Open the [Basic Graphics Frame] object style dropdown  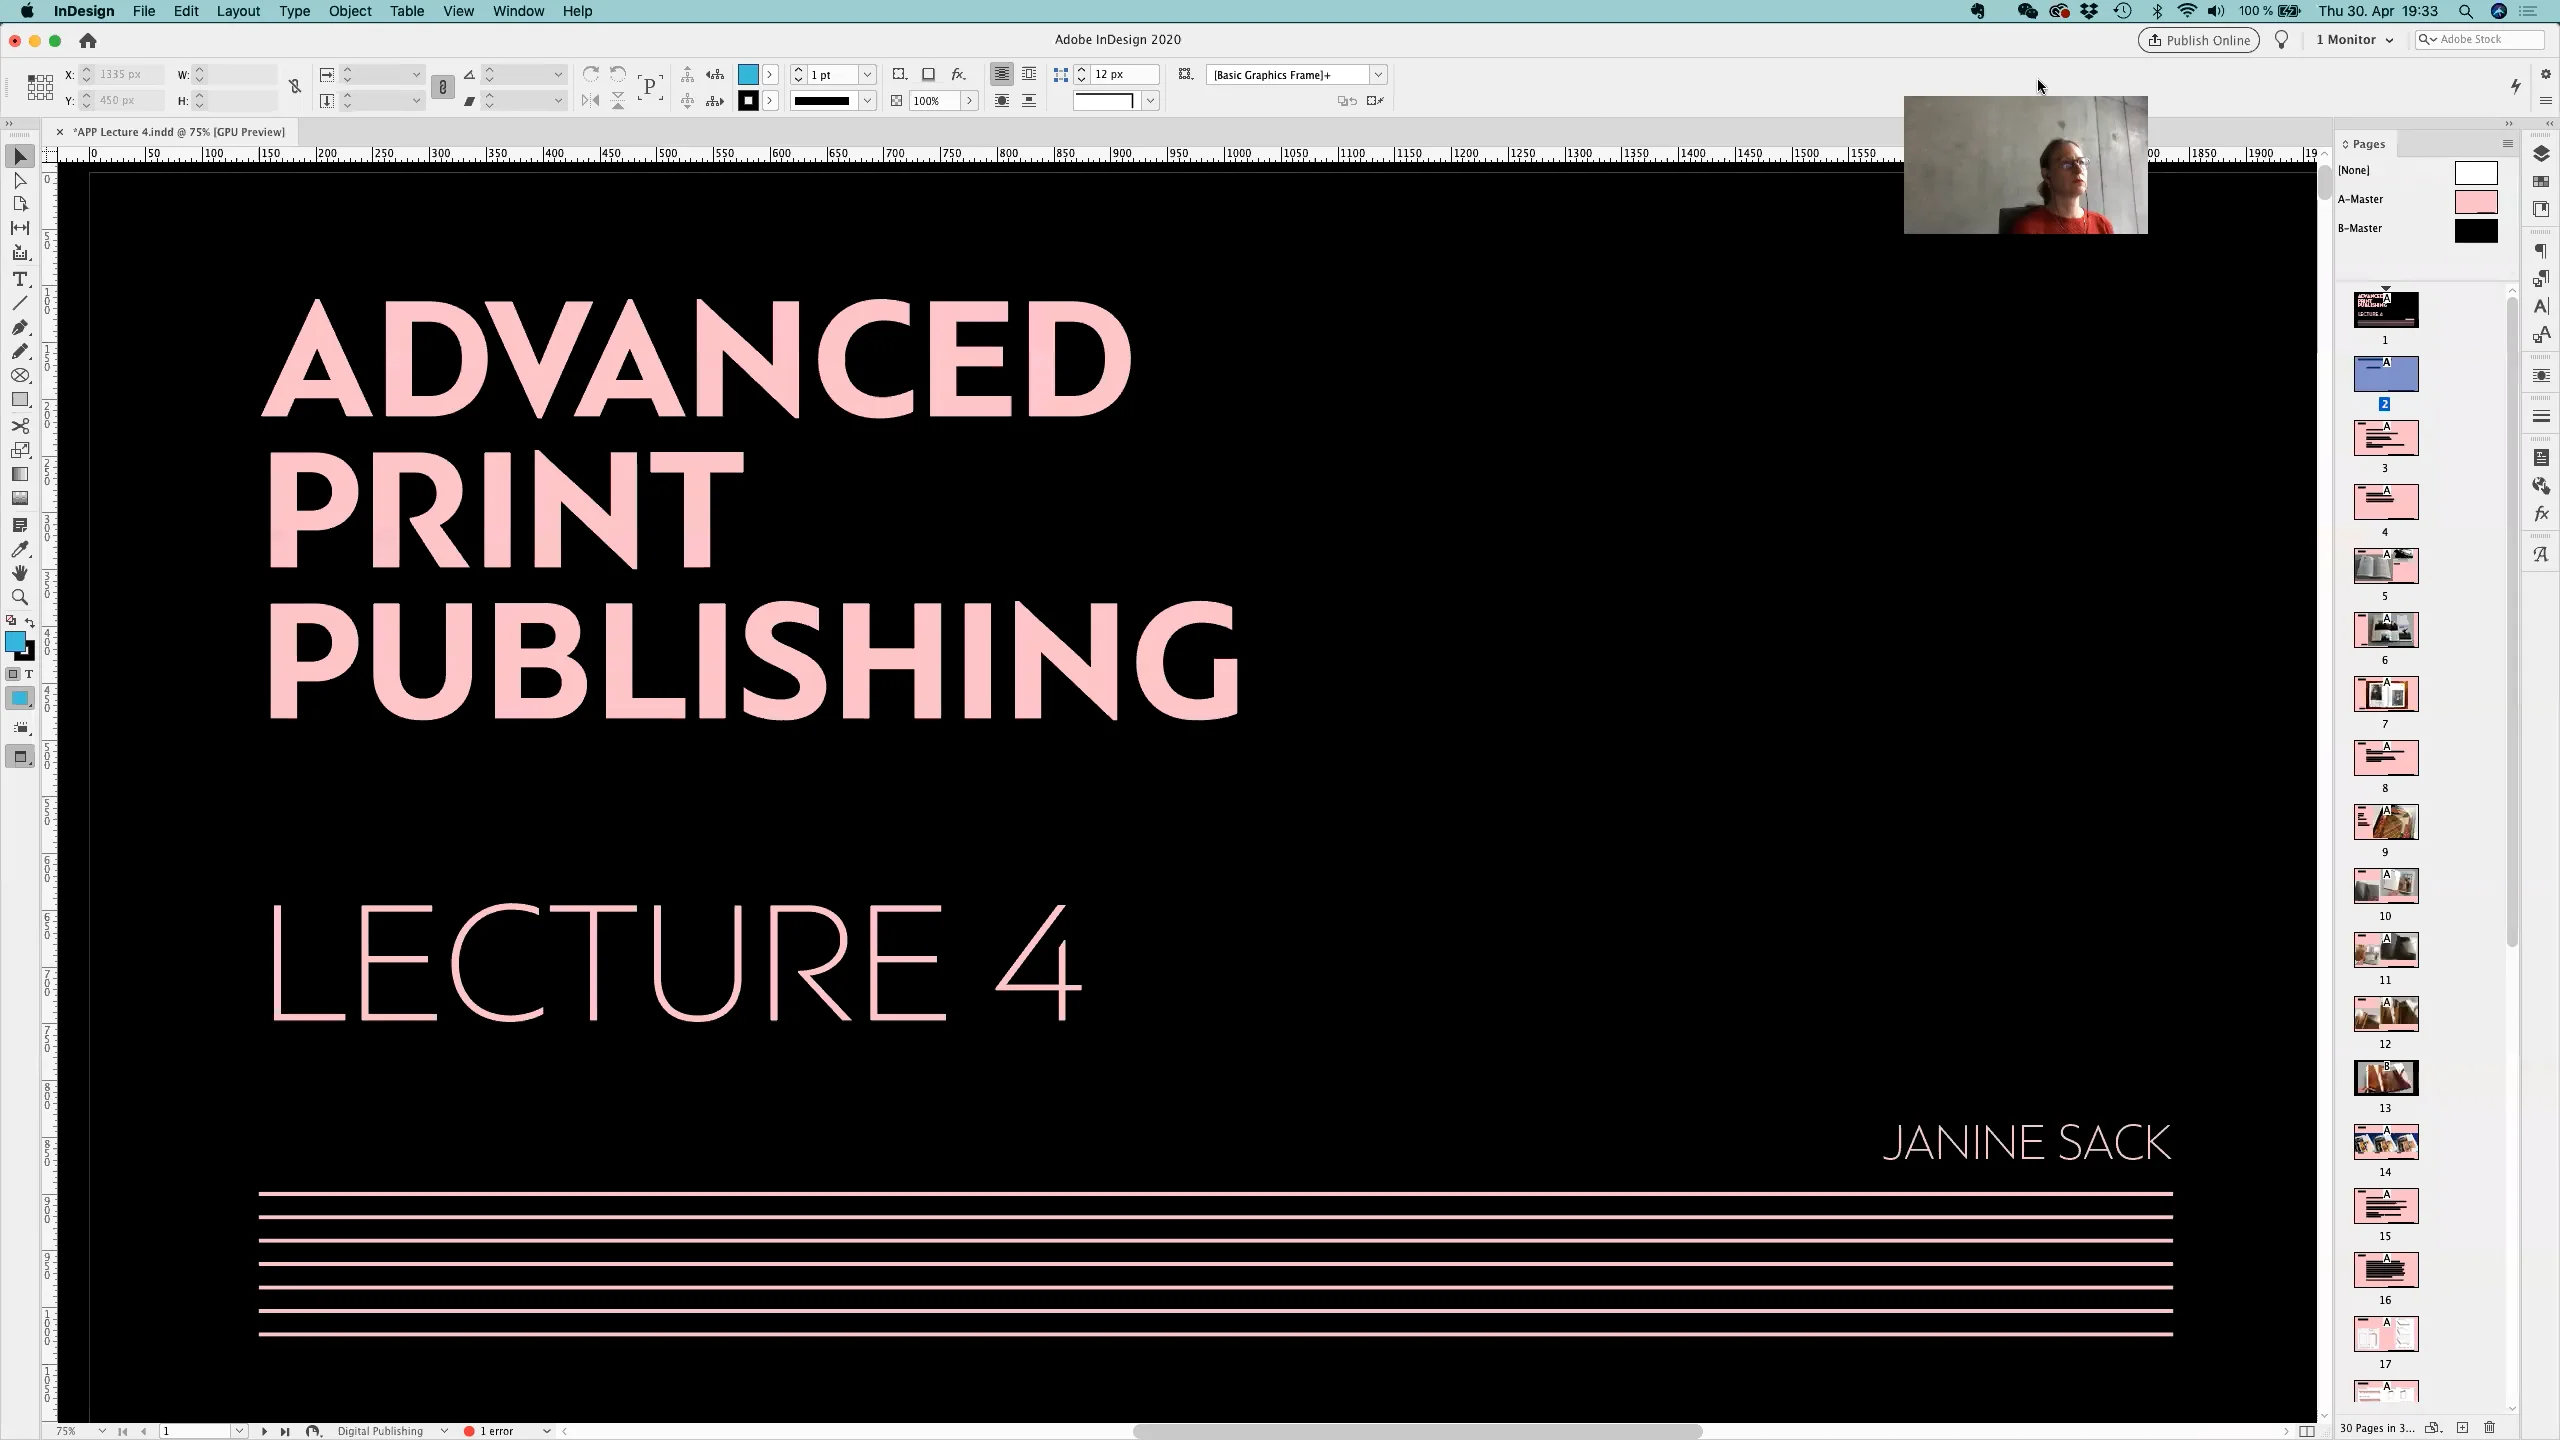click(1379, 74)
